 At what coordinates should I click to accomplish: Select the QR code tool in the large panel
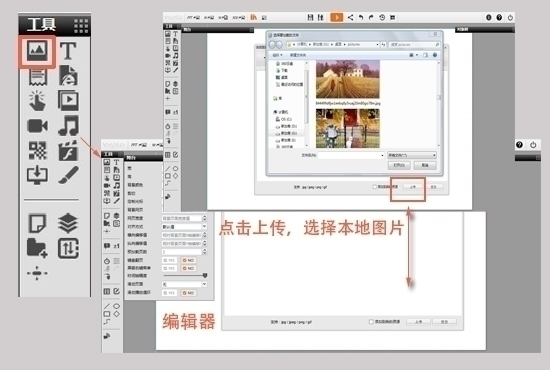(x=37, y=151)
